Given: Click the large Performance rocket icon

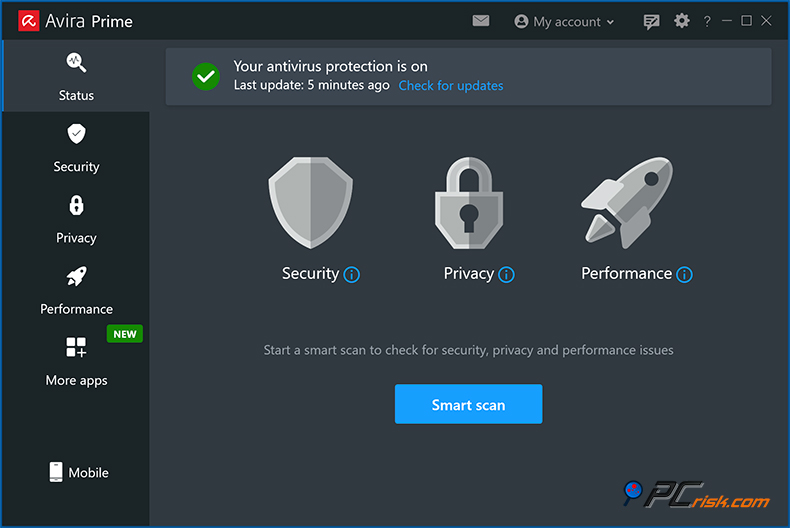Looking at the screenshot, I should tap(627, 203).
